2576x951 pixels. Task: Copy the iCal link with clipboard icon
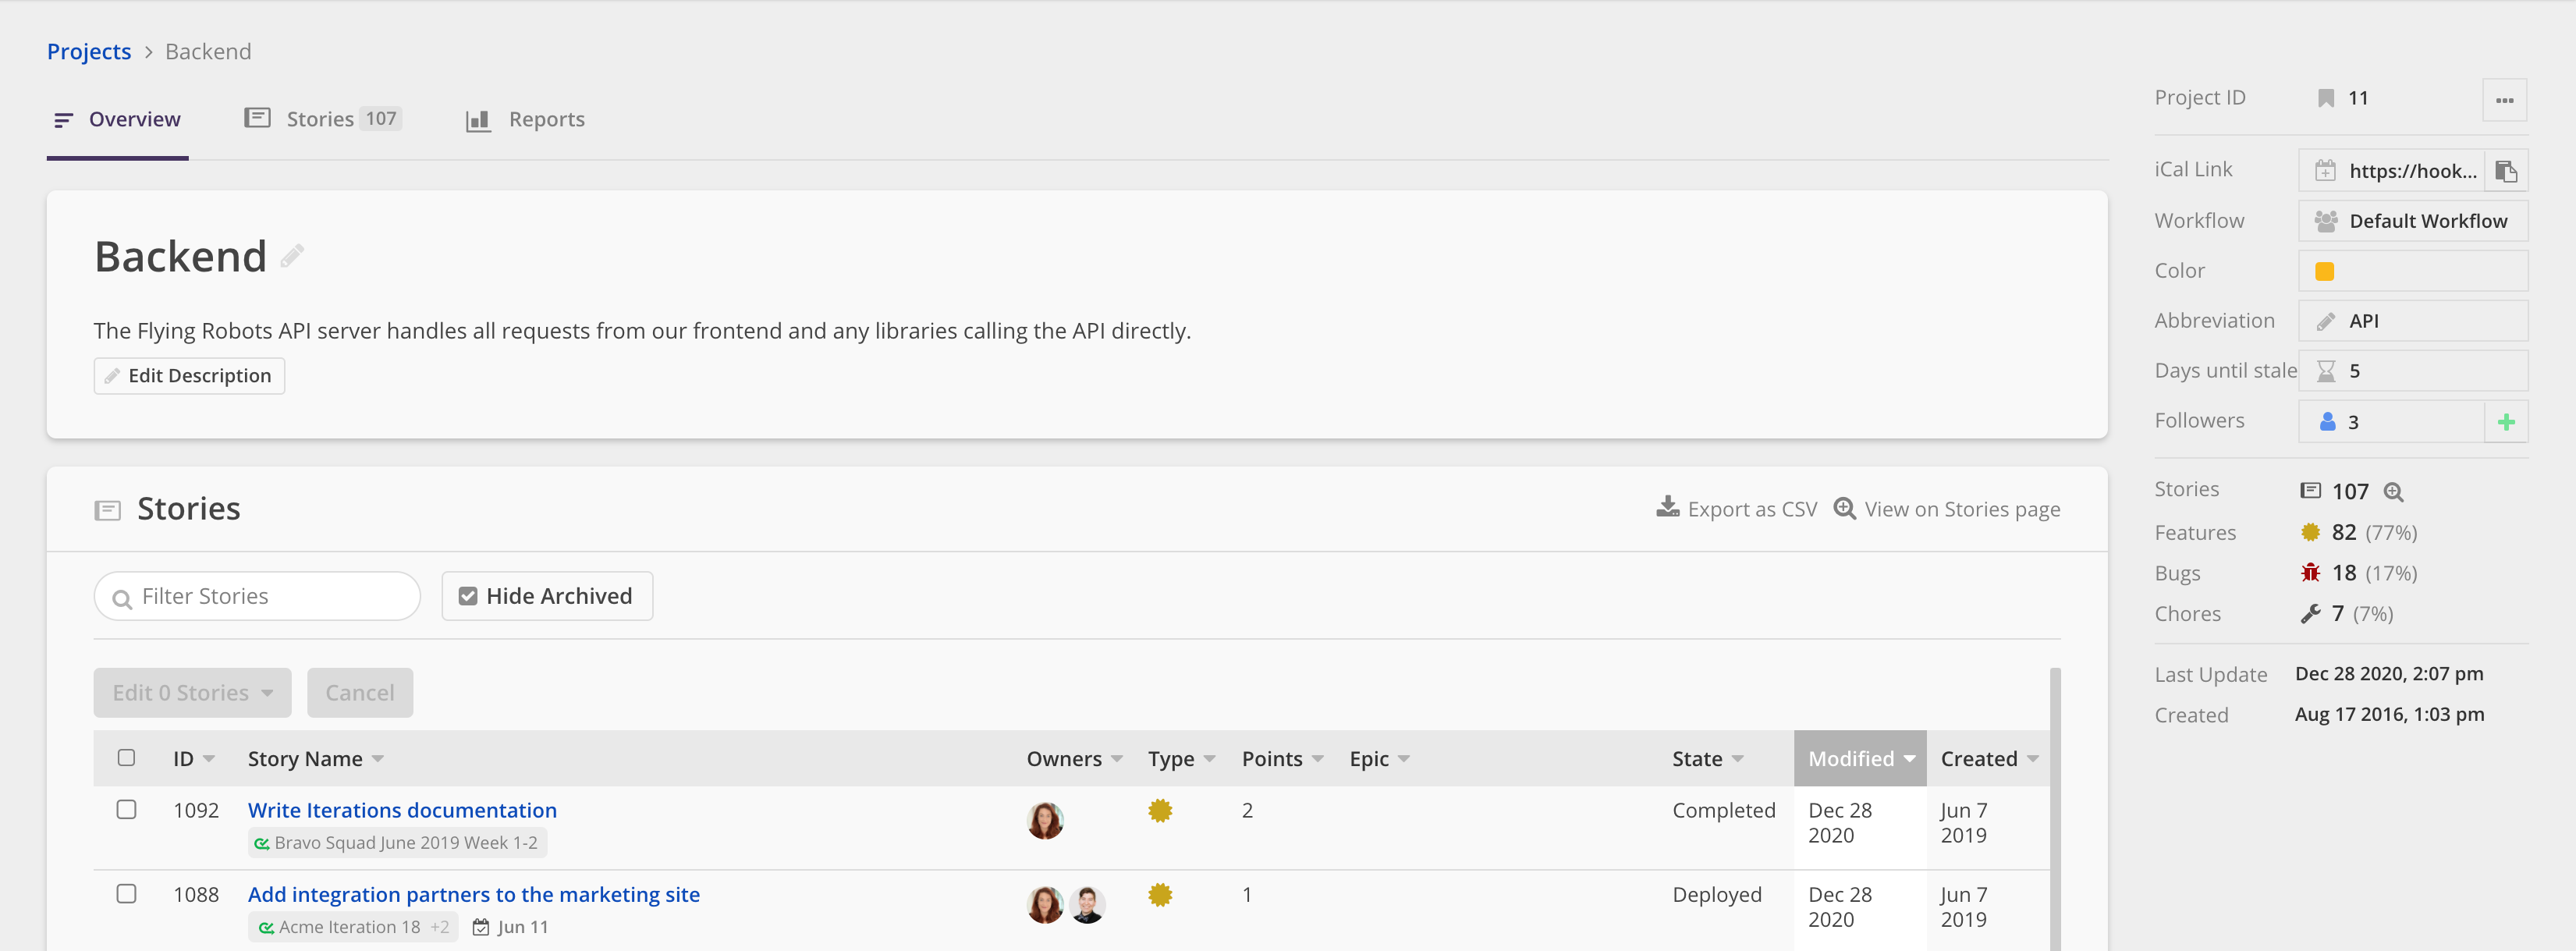coord(2506,171)
